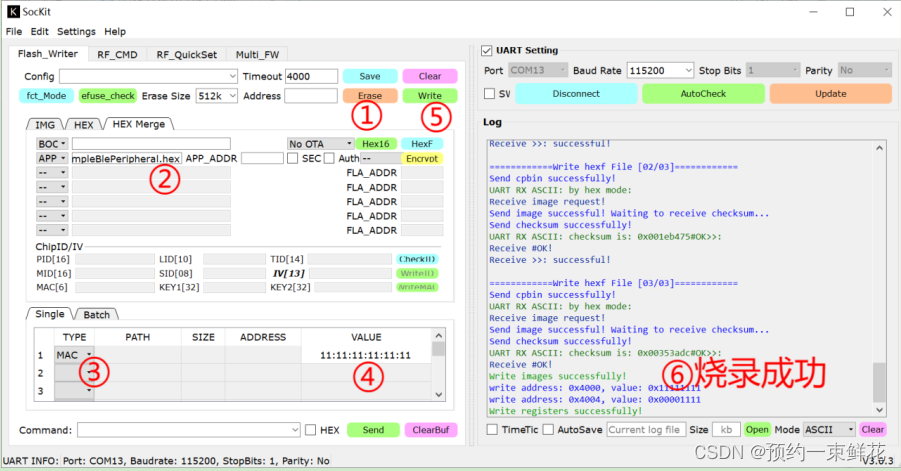
Task: Click the log scrollbar up arrow
Action: tap(879, 148)
